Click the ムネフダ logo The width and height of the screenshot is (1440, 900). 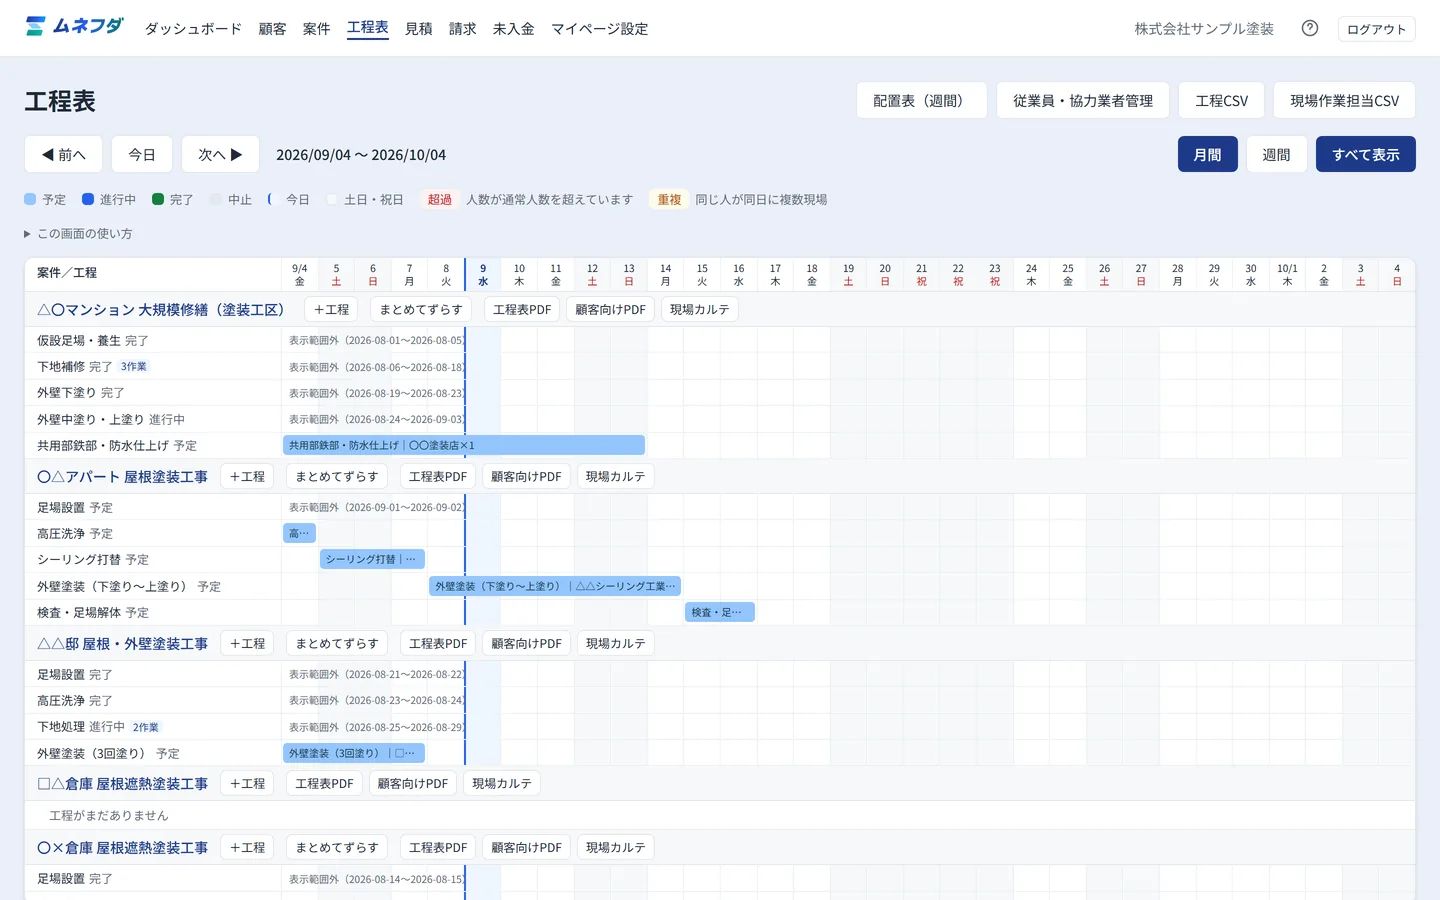pyautogui.click(x=75, y=26)
